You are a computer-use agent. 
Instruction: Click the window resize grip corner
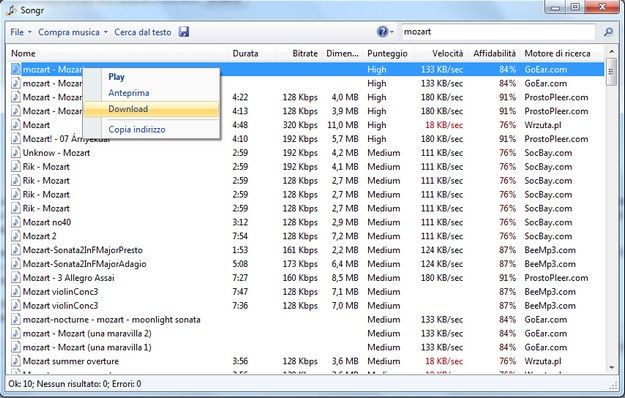pos(613,385)
